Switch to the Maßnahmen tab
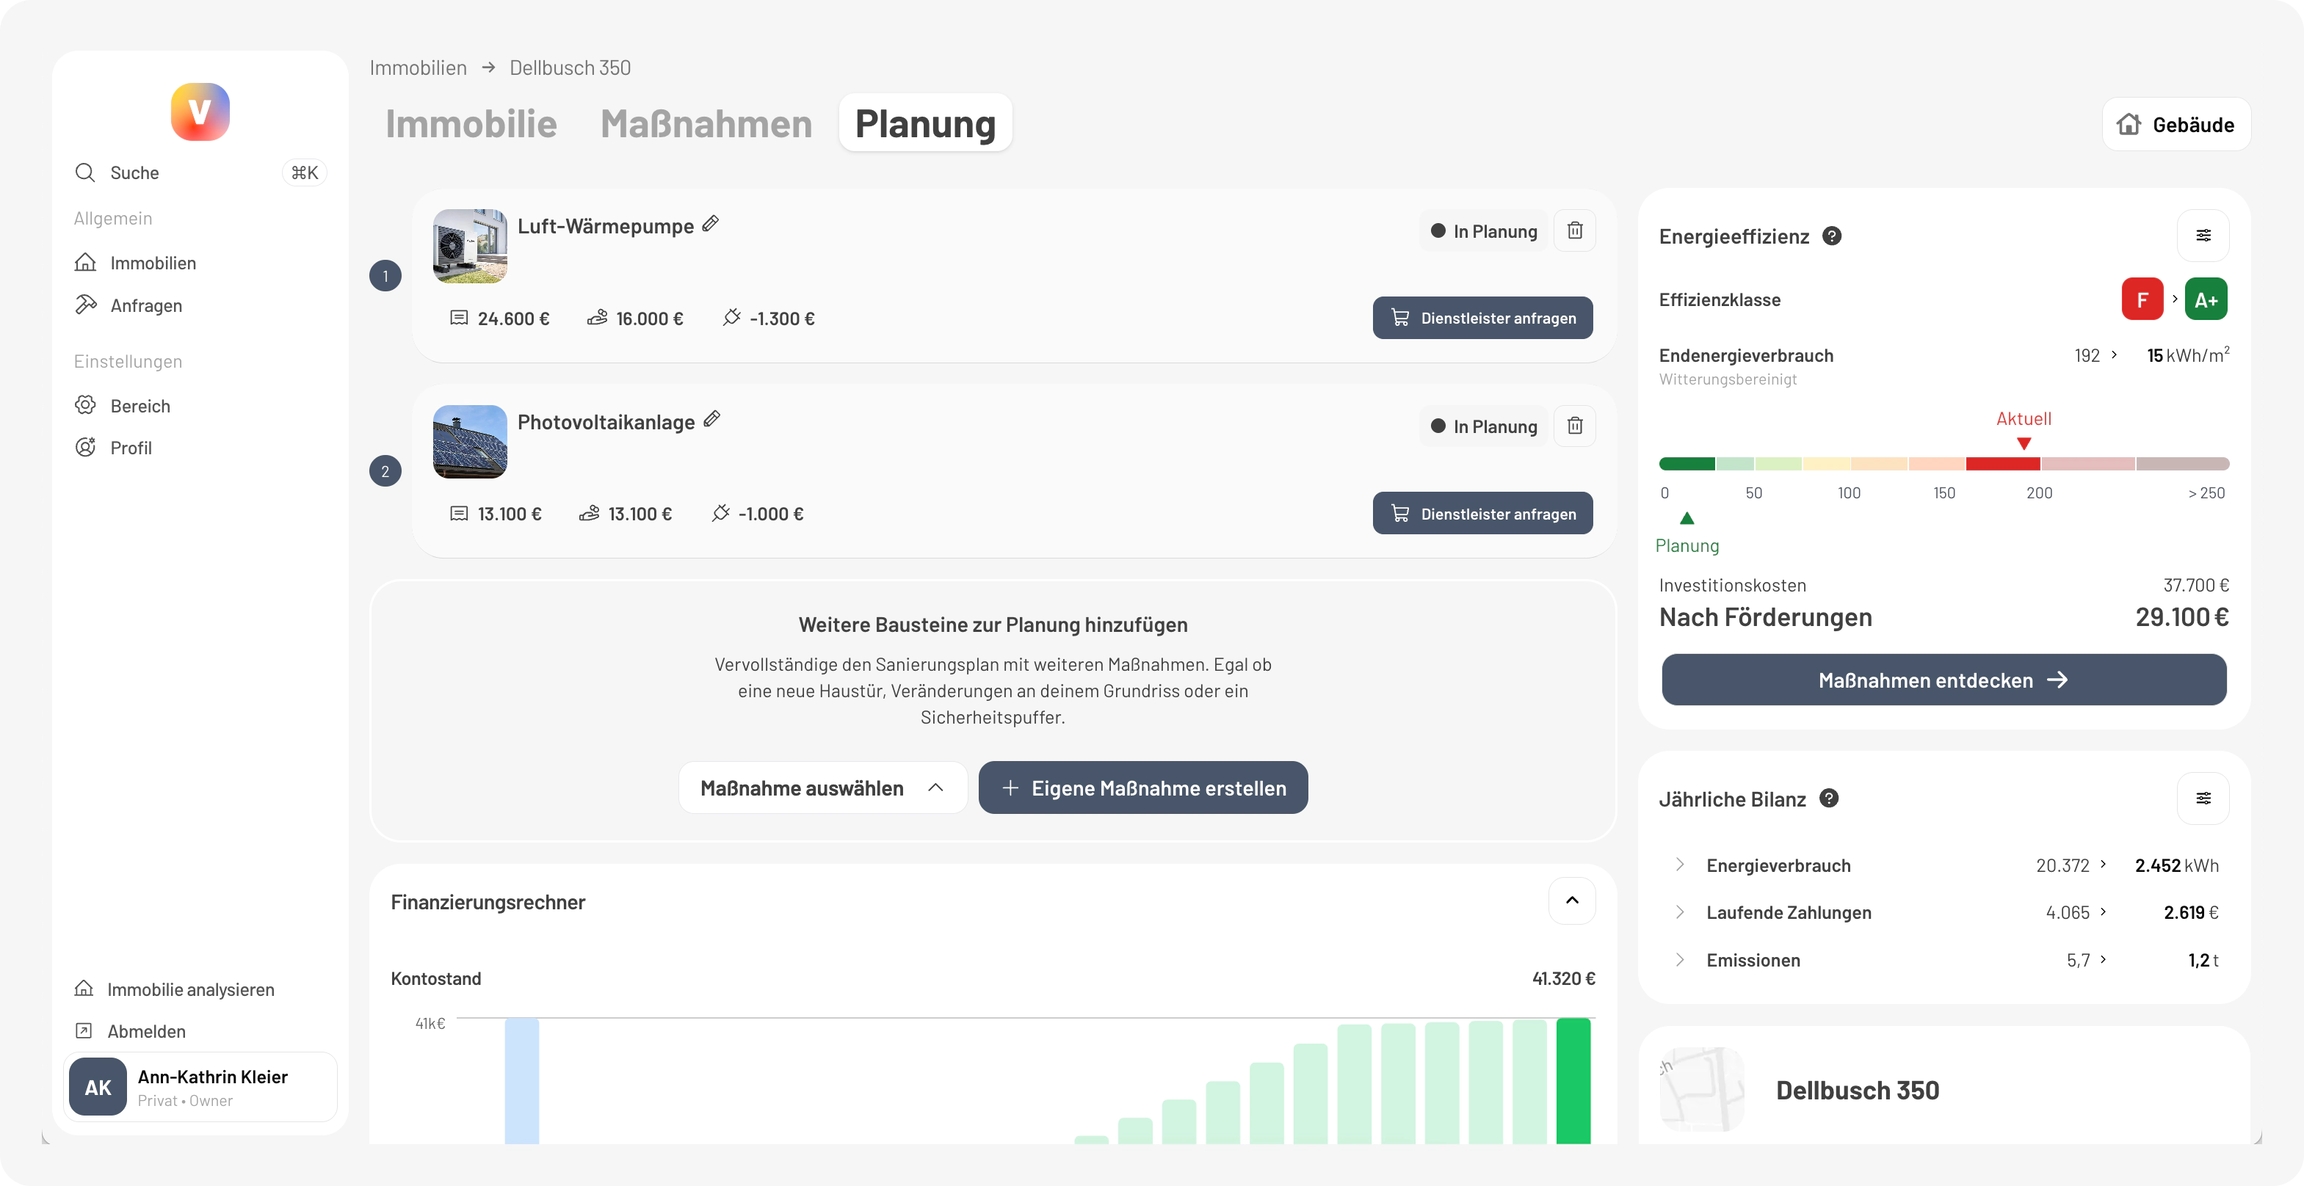 point(706,124)
